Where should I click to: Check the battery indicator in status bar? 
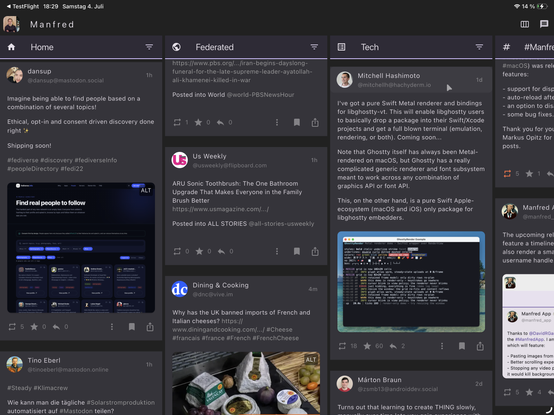pyautogui.click(x=542, y=6)
